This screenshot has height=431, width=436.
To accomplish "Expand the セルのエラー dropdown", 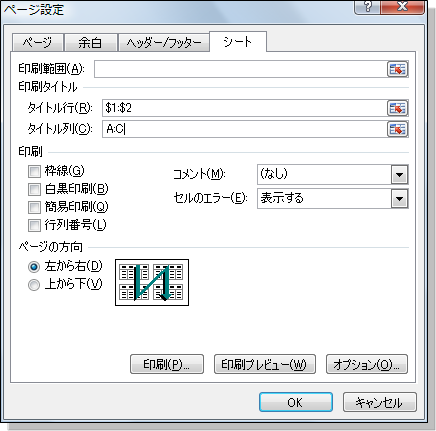I will click(x=399, y=199).
